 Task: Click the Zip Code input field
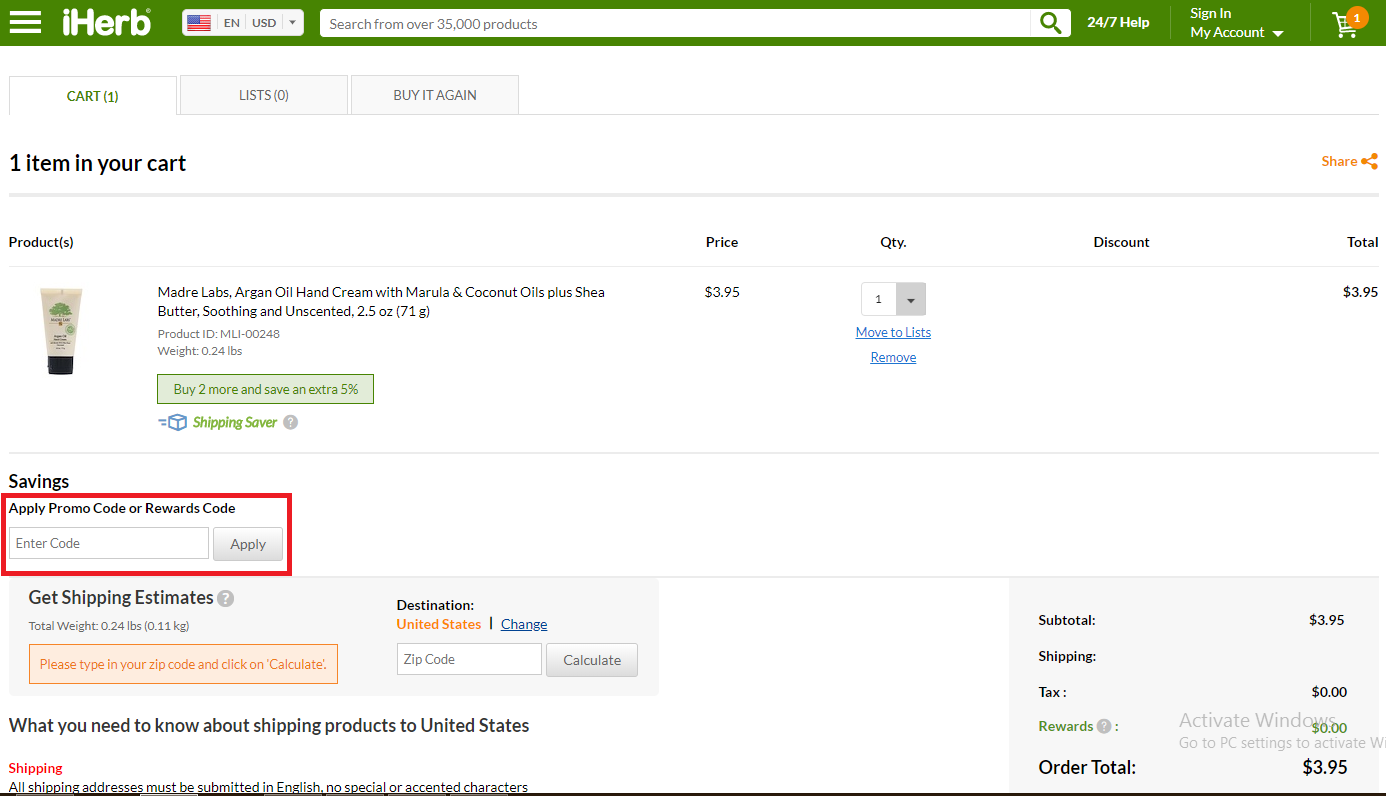(469, 659)
